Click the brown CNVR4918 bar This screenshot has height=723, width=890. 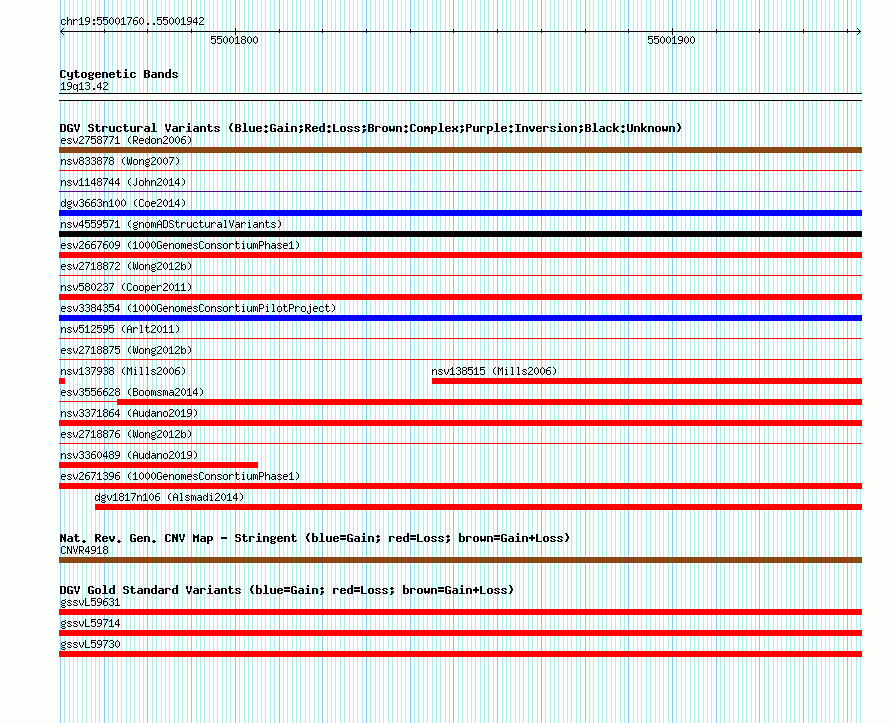pyautogui.click(x=460, y=560)
